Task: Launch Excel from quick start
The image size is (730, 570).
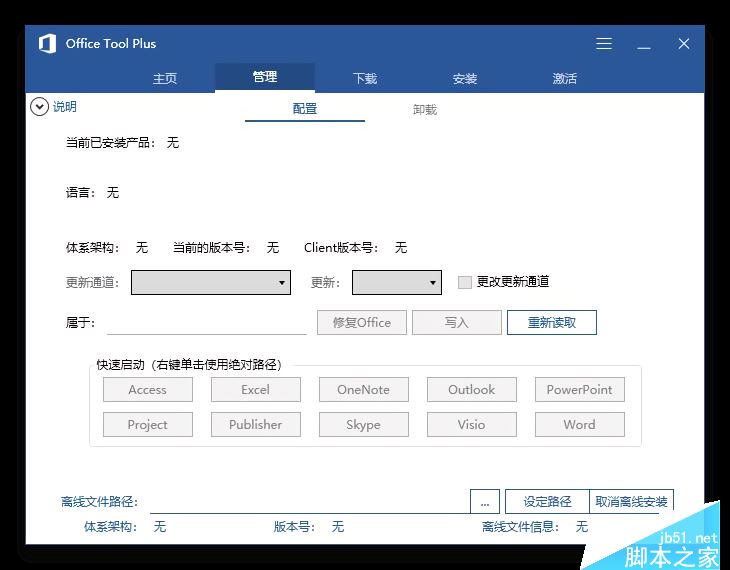Action: tap(256, 389)
